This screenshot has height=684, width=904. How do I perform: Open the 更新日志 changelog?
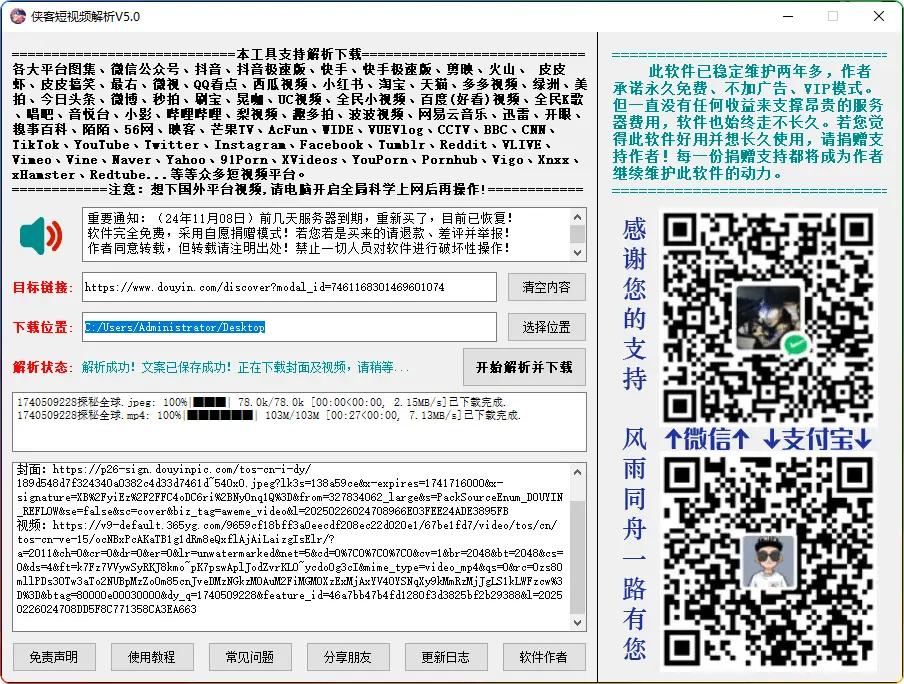click(x=445, y=657)
